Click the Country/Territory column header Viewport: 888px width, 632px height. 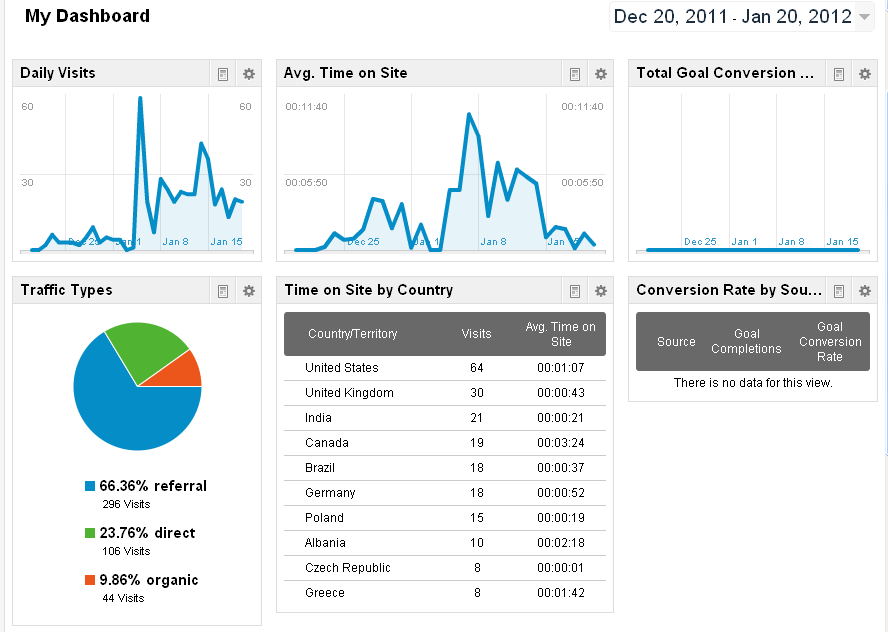[x=352, y=334]
